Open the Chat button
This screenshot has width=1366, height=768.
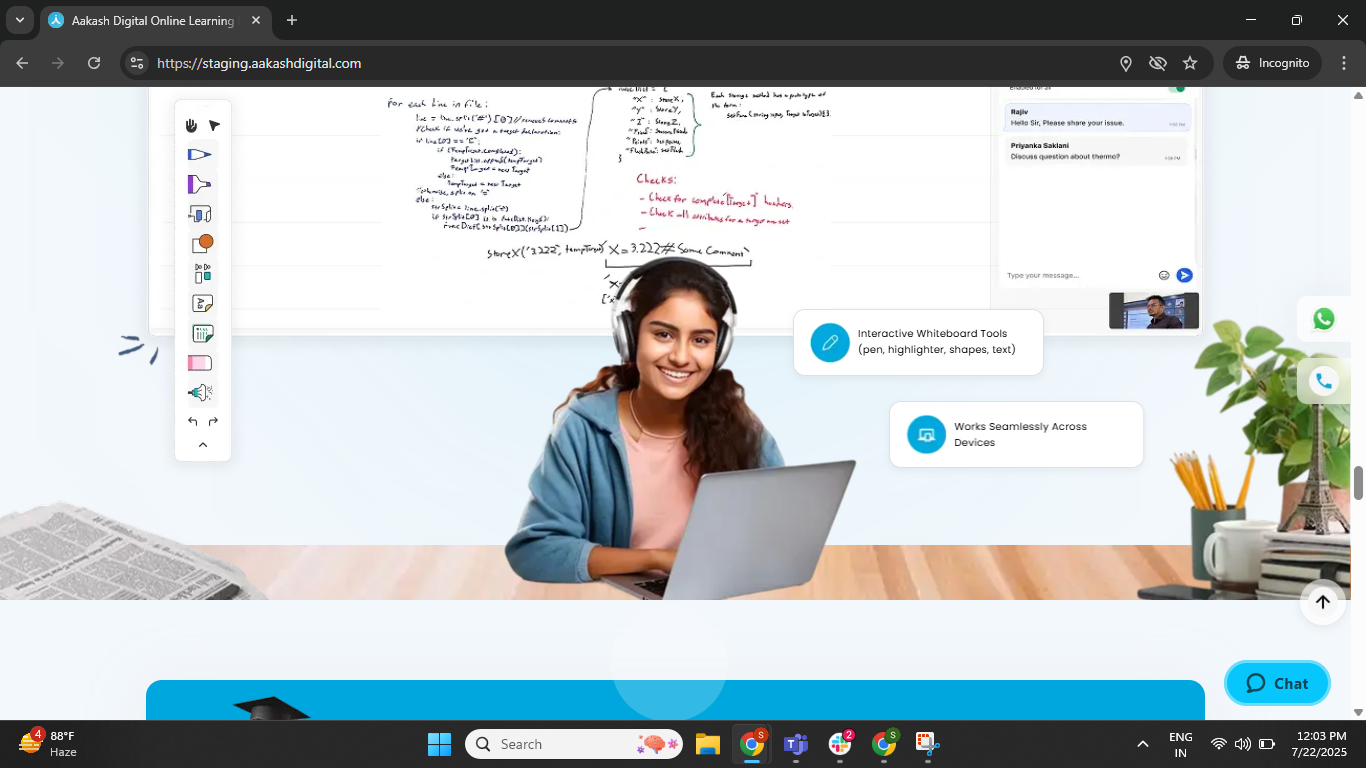(1277, 683)
